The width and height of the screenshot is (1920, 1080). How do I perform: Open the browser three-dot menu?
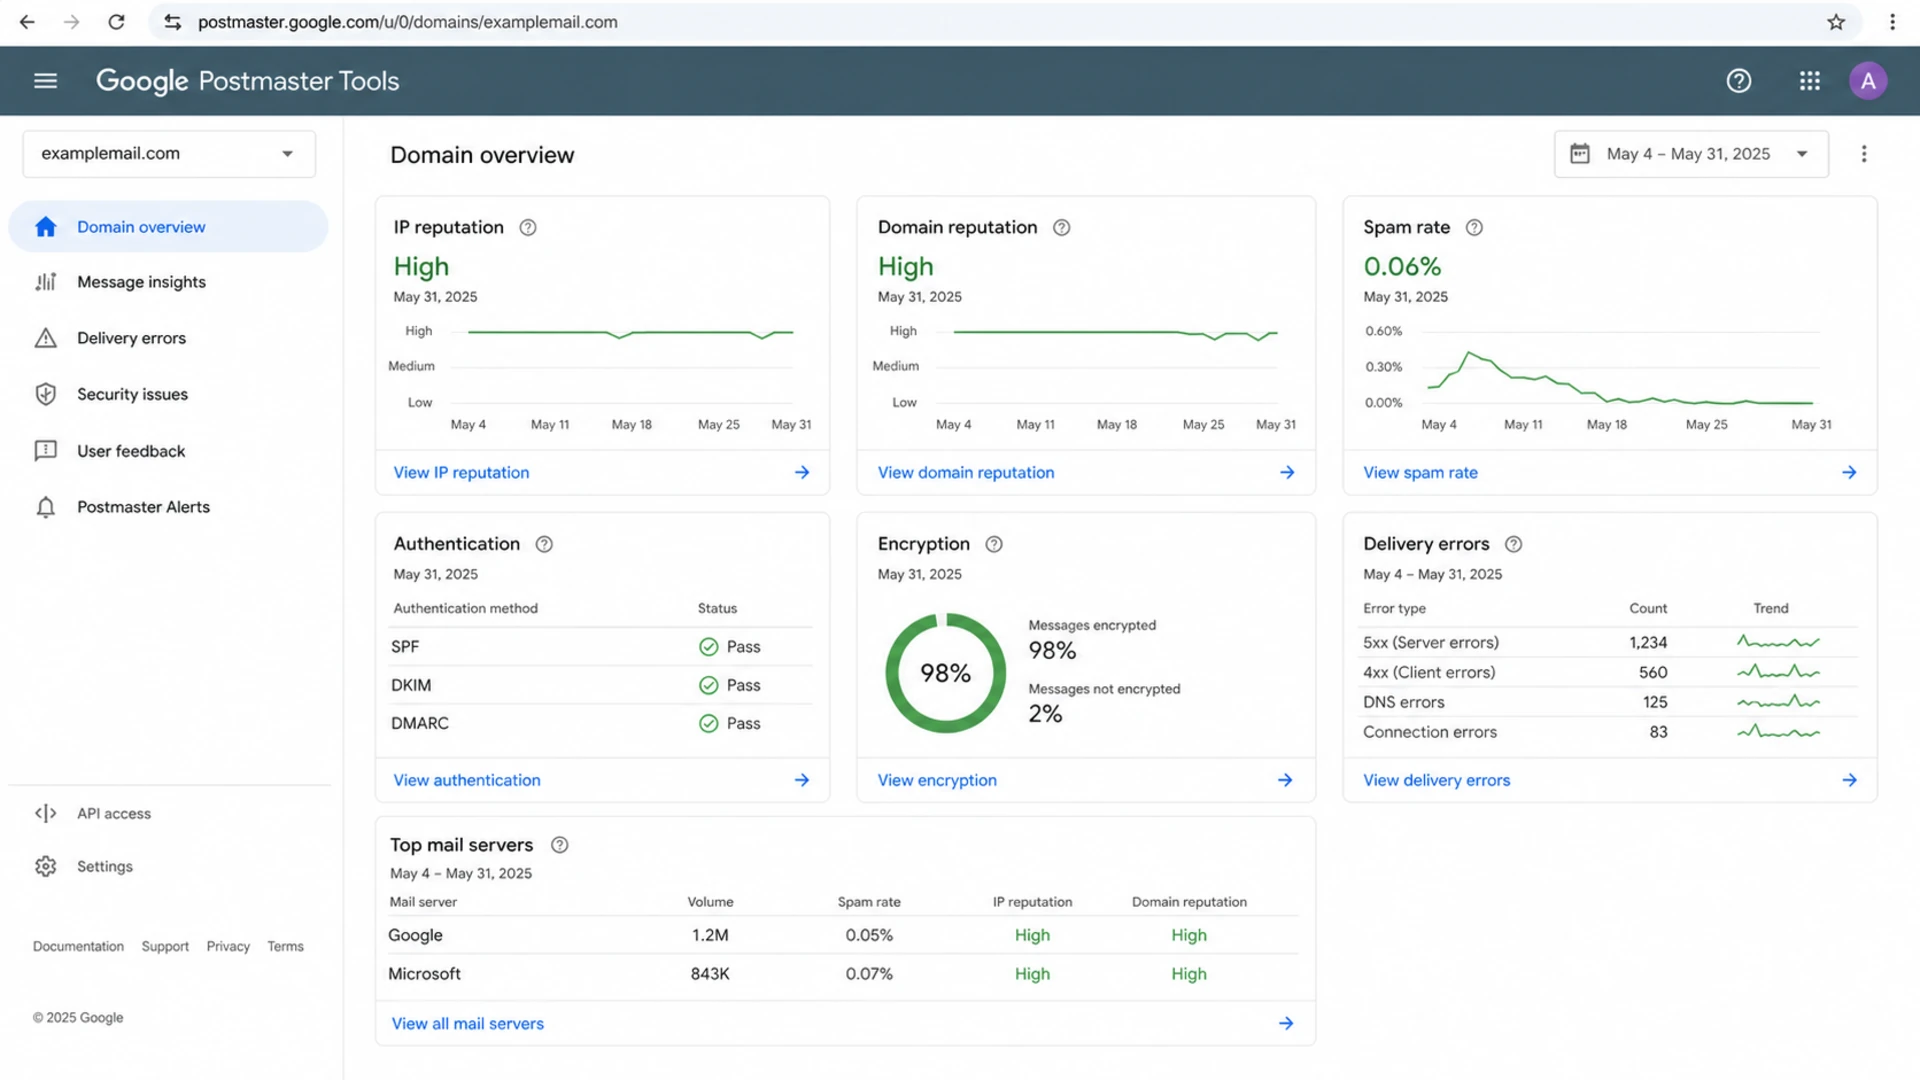(1892, 22)
